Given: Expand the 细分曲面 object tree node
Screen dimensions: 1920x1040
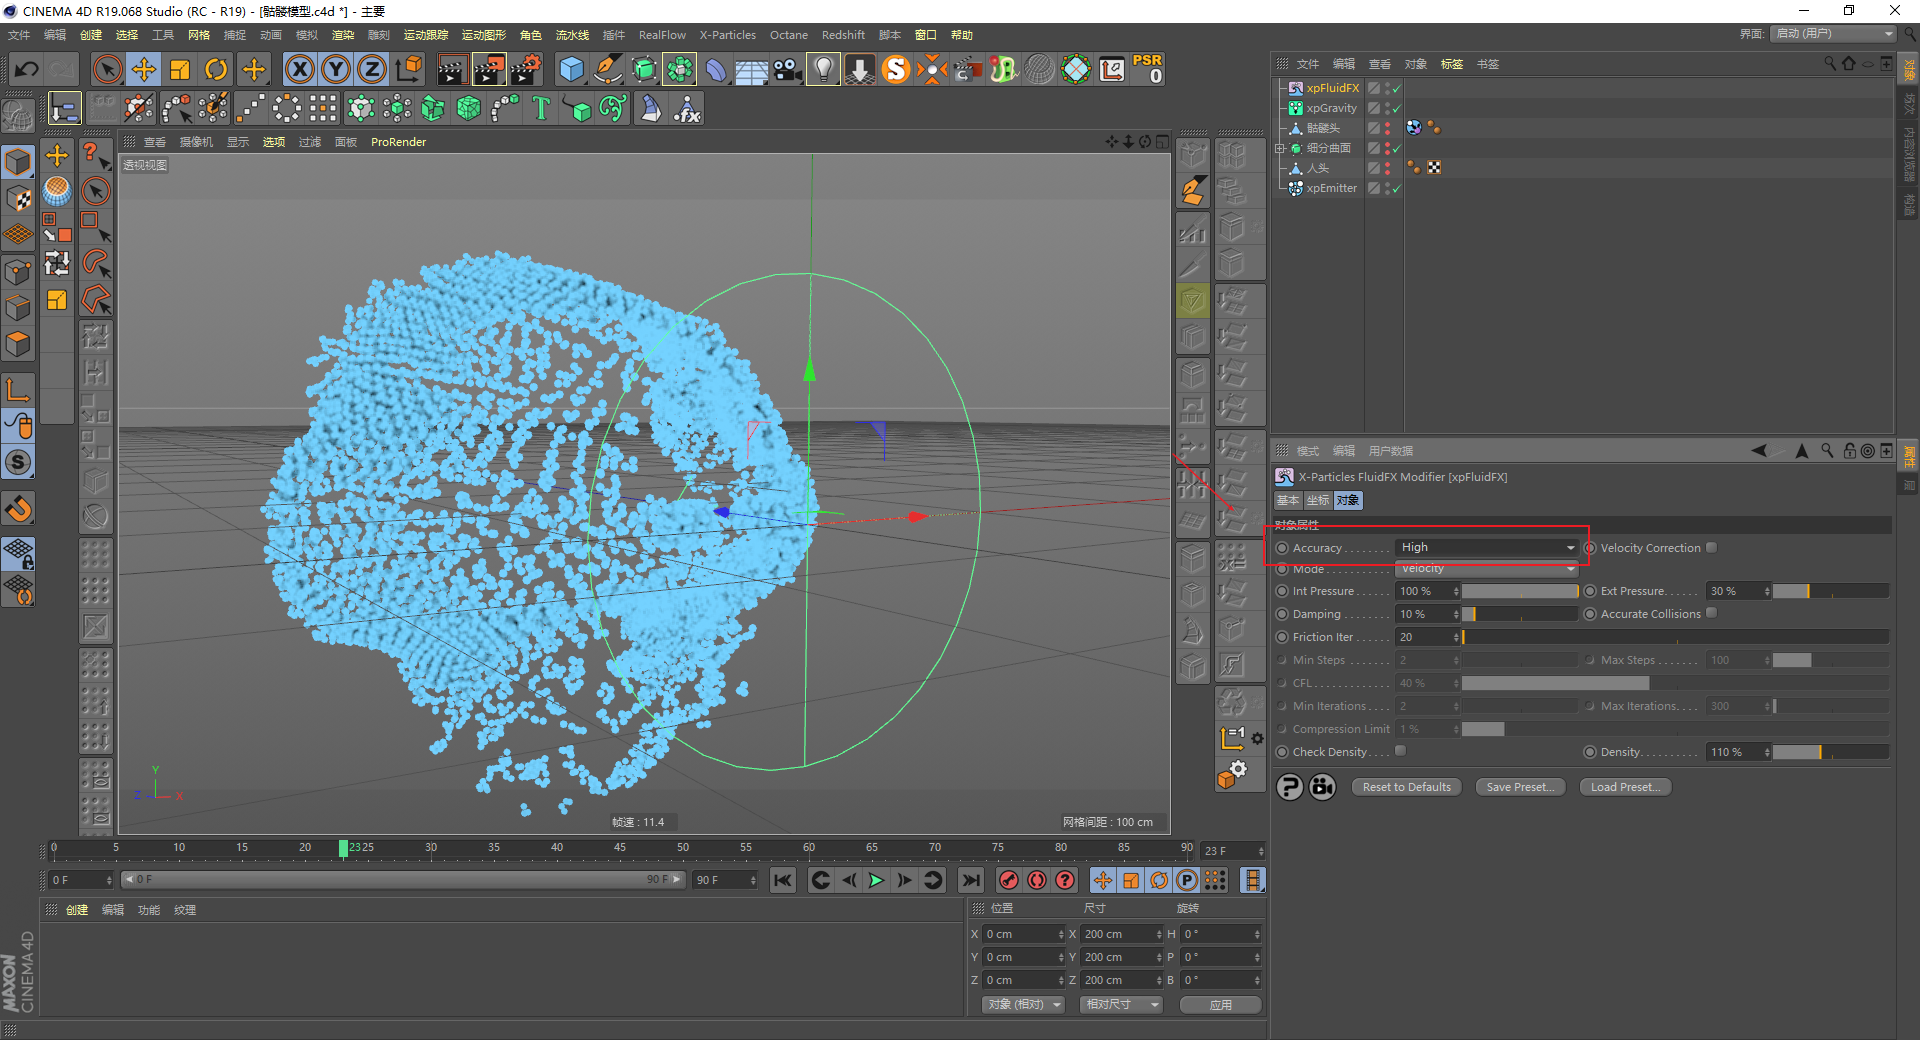Looking at the screenshot, I should click(1280, 148).
